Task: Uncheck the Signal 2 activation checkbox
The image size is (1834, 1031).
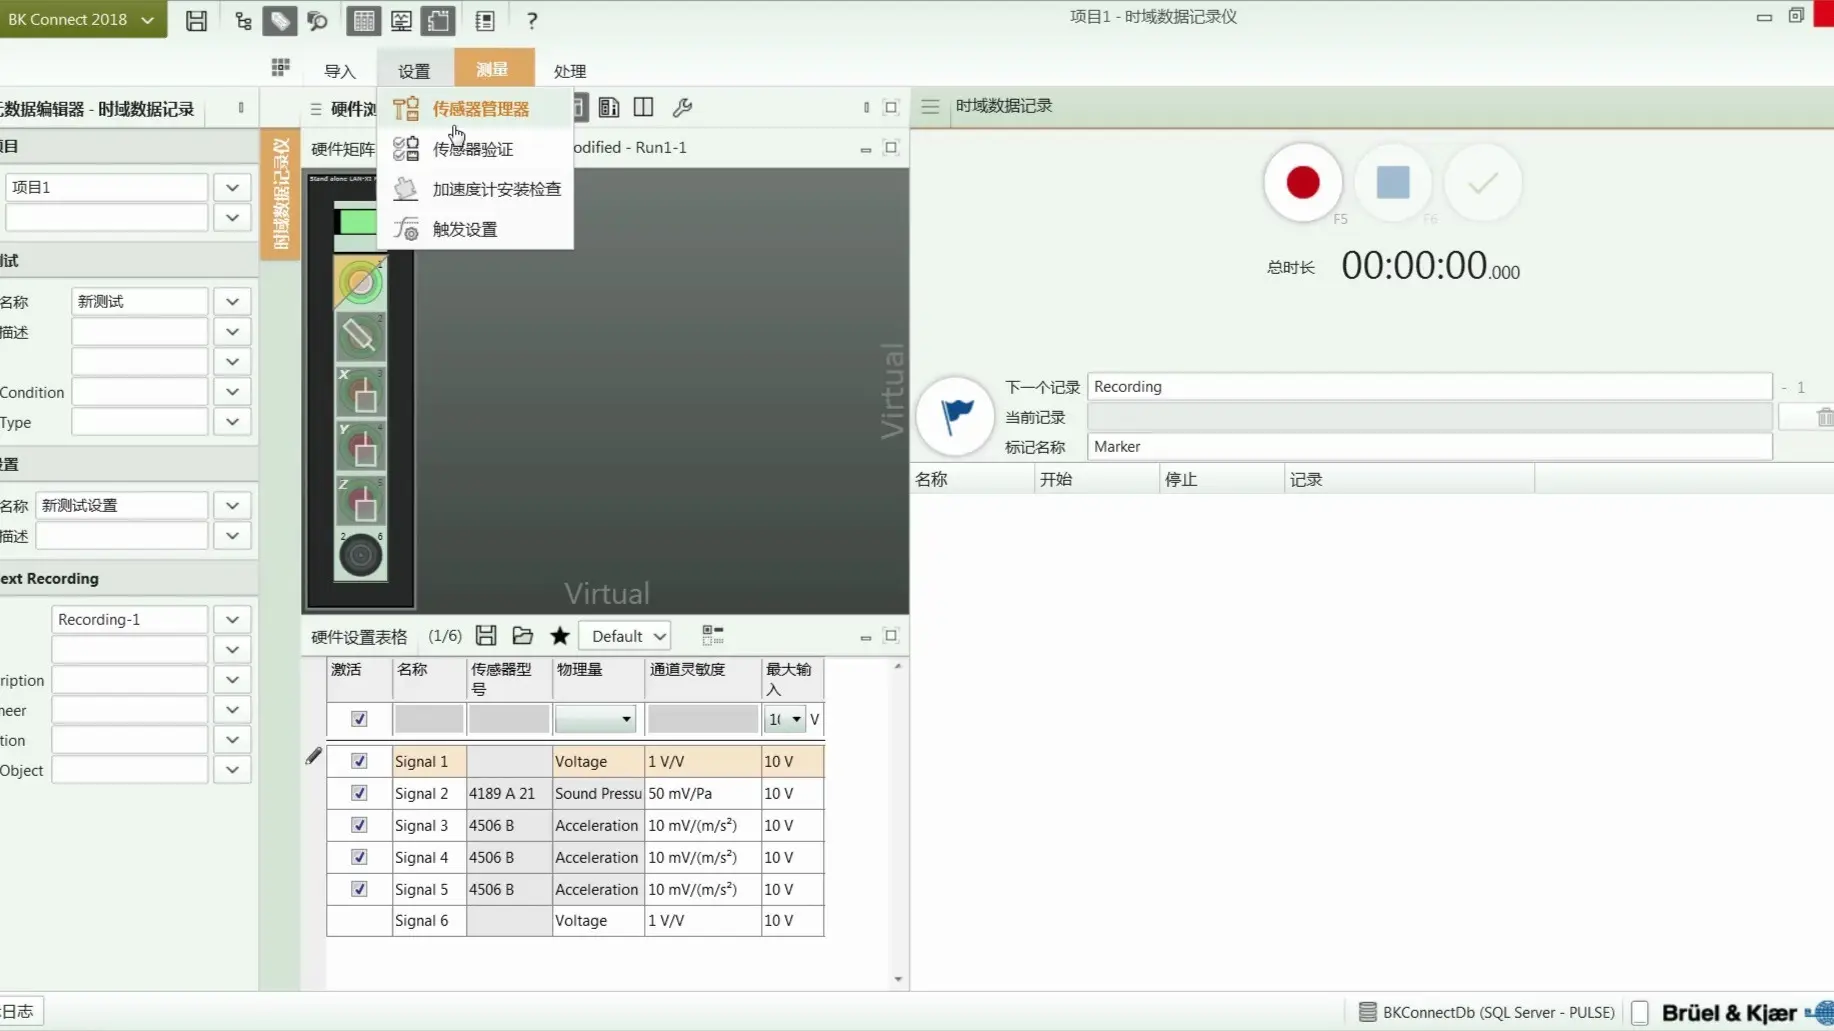Action: tap(359, 793)
